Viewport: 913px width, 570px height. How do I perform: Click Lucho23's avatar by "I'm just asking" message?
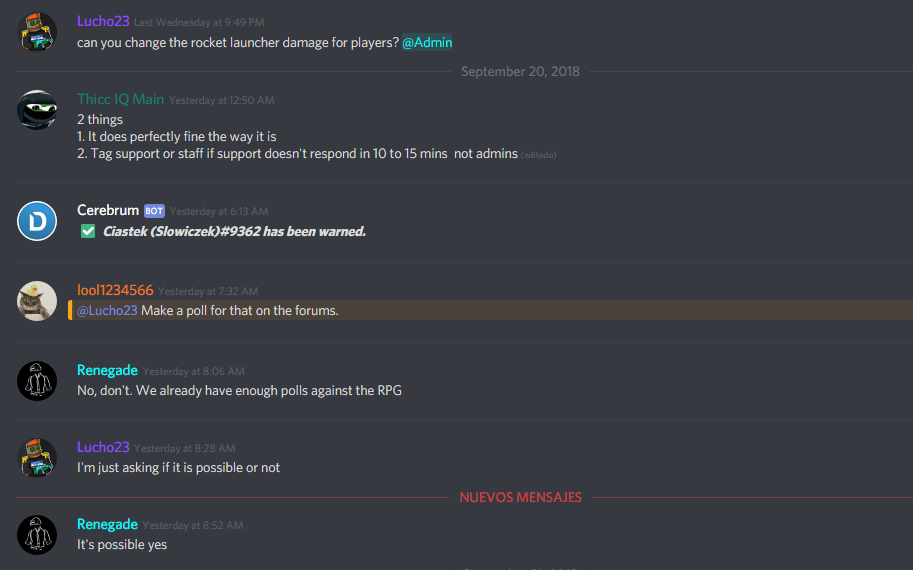(x=37, y=458)
